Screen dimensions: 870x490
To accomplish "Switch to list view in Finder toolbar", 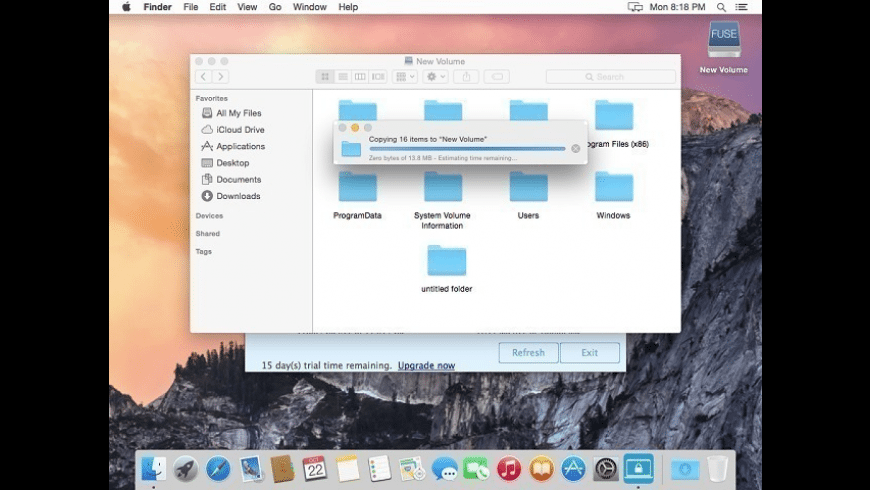I will [x=343, y=76].
